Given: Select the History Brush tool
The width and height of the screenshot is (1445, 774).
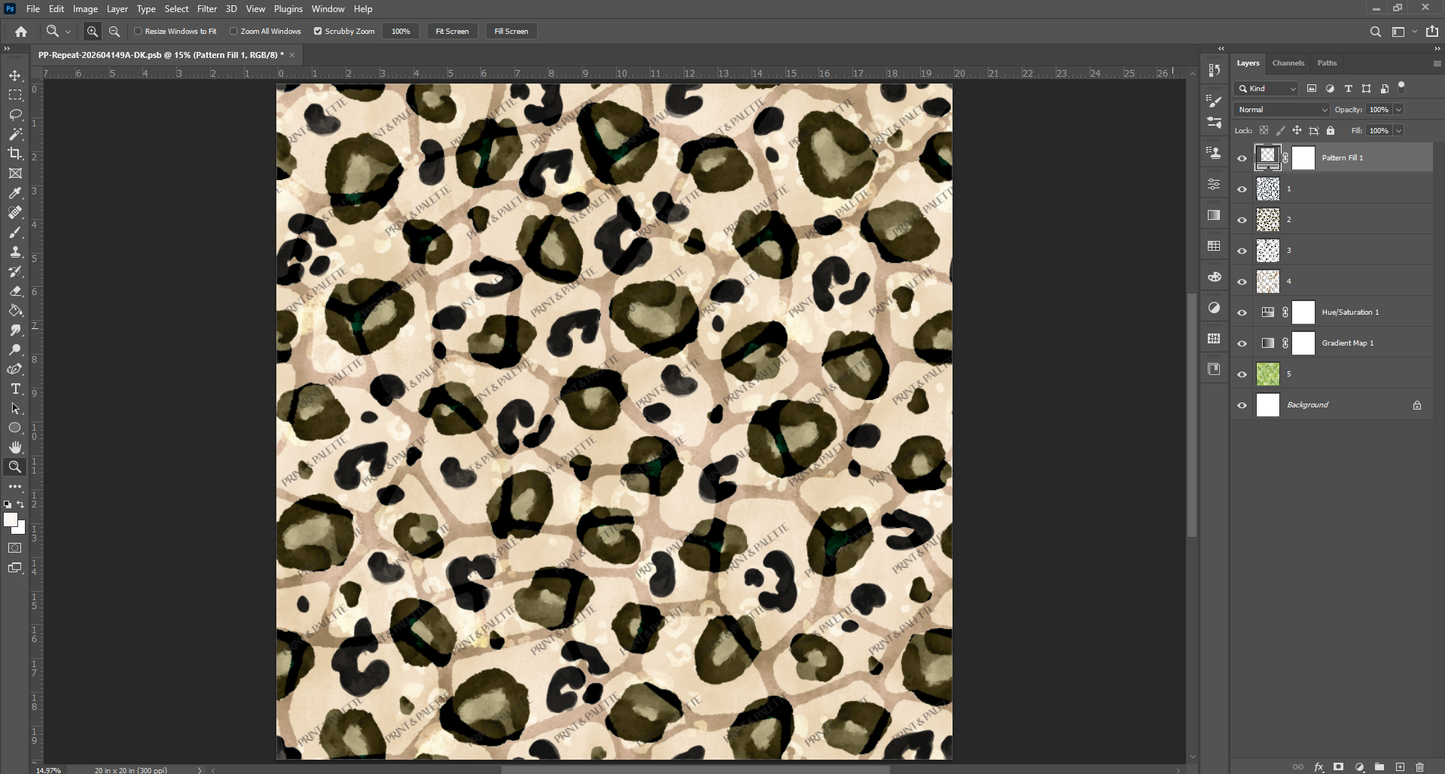Looking at the screenshot, I should coord(15,271).
